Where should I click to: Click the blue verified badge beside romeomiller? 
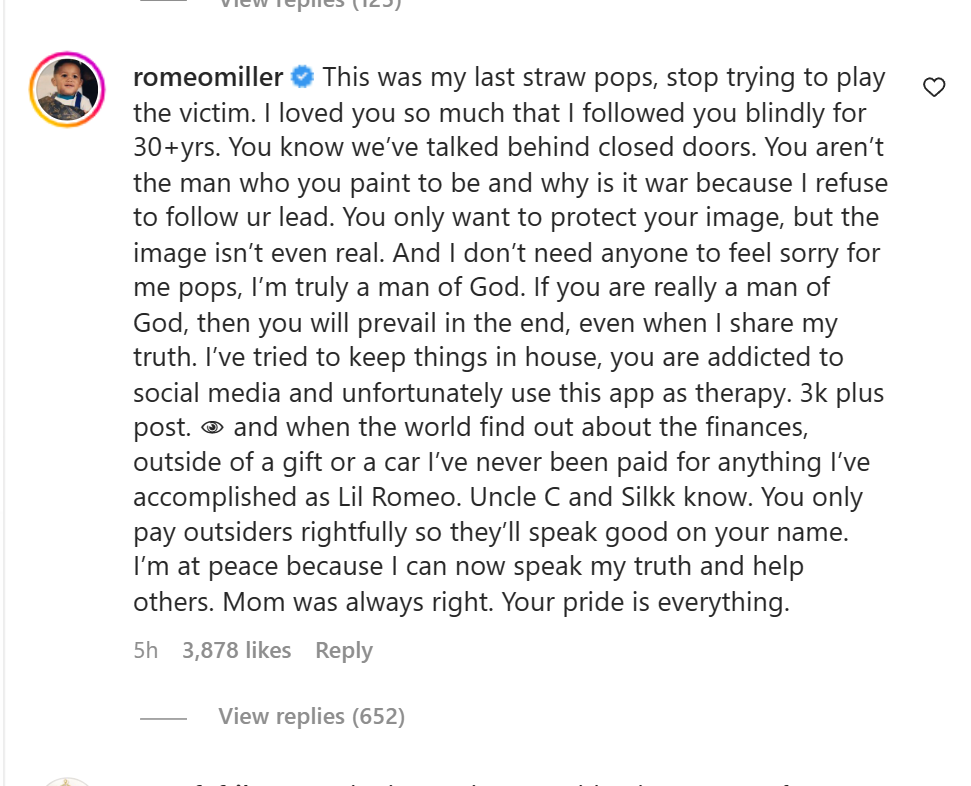click(x=302, y=77)
